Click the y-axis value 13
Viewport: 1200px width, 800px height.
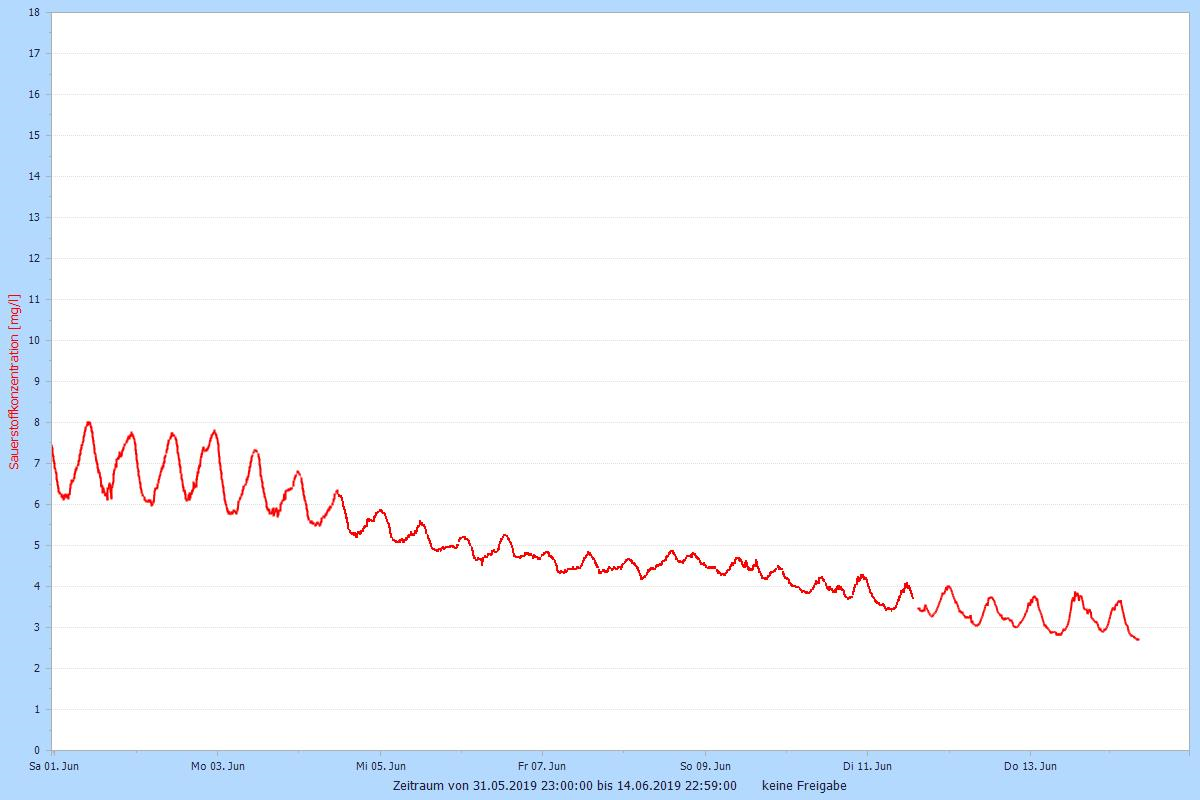(x=34, y=217)
